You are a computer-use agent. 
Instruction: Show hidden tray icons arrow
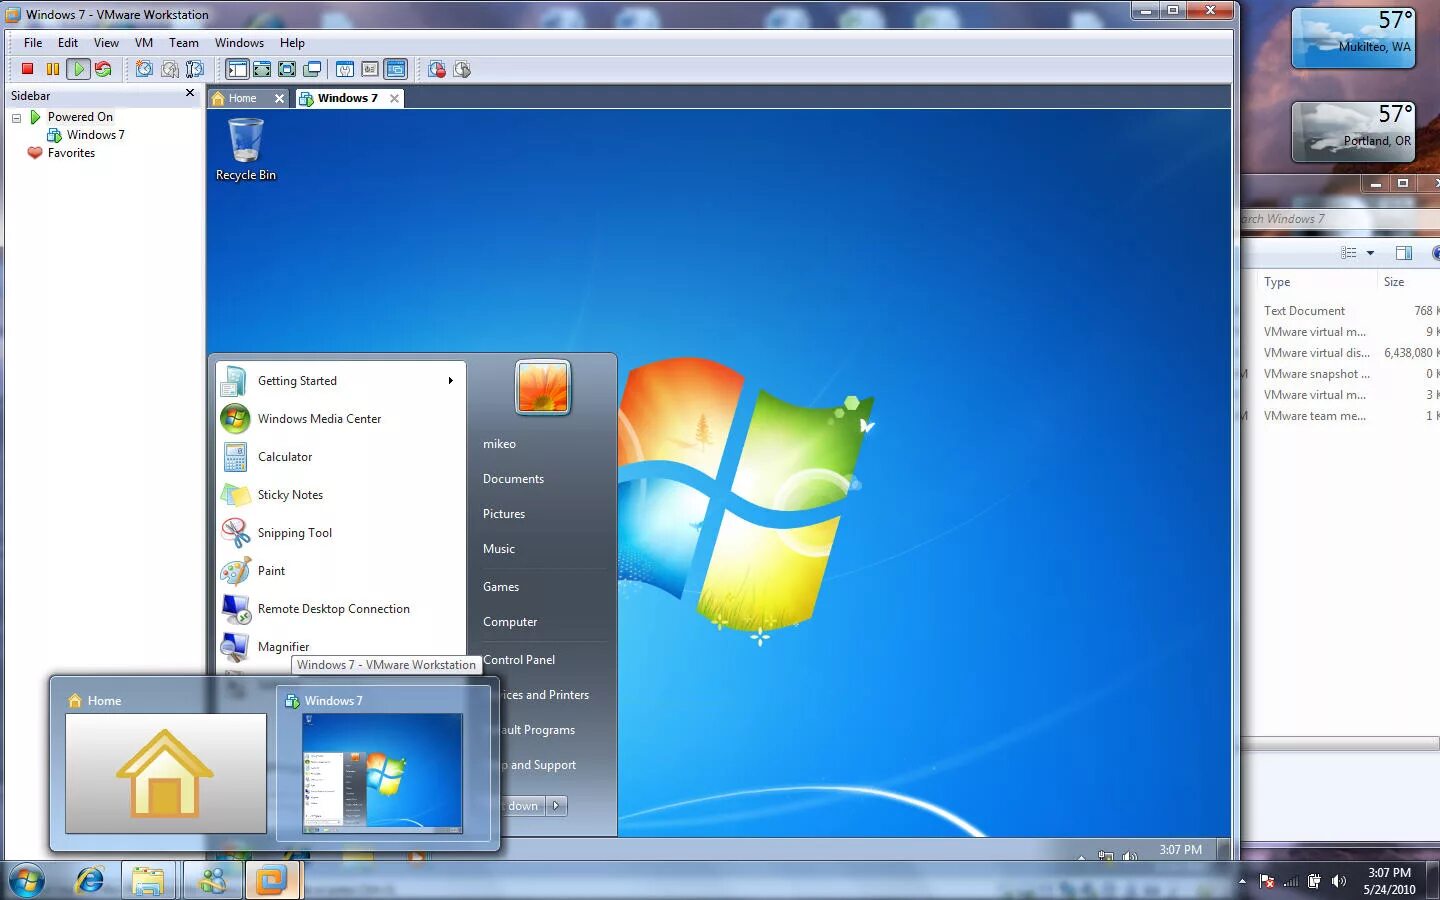tap(1243, 881)
